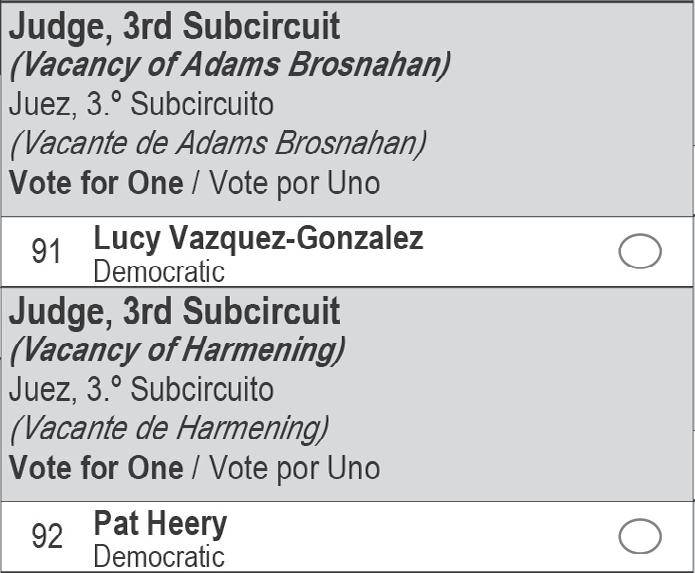Viewport: 695px width, 573px height.
Task: Click Democratic label under Lucy Vazquez-Gonzalez
Action: pyautogui.click(x=159, y=271)
